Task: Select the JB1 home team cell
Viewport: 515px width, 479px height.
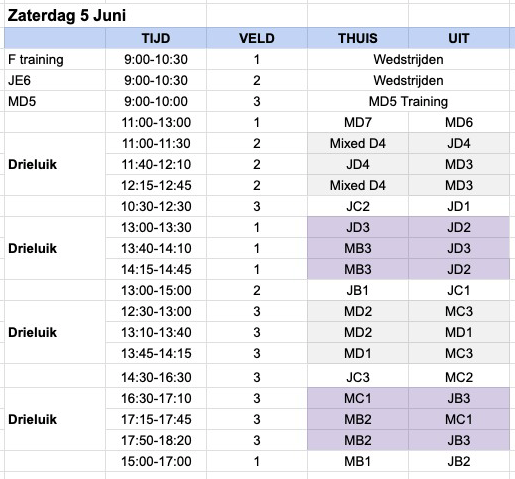Action: tap(358, 290)
